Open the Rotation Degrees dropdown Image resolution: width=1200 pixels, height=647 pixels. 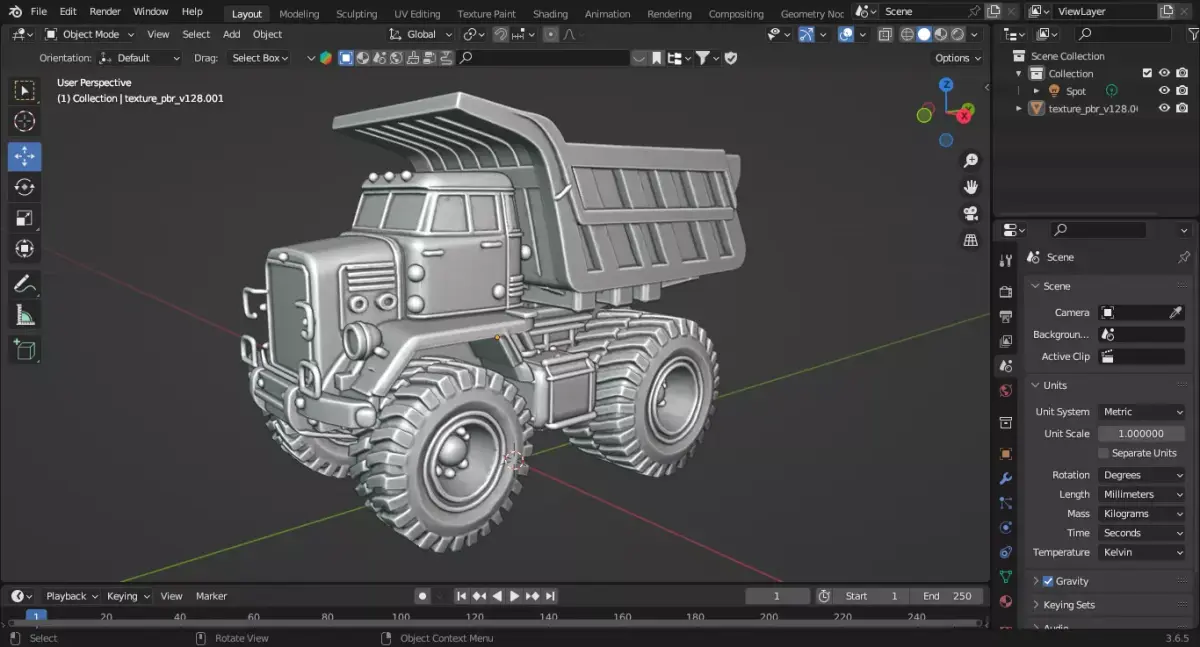[x=1141, y=475]
